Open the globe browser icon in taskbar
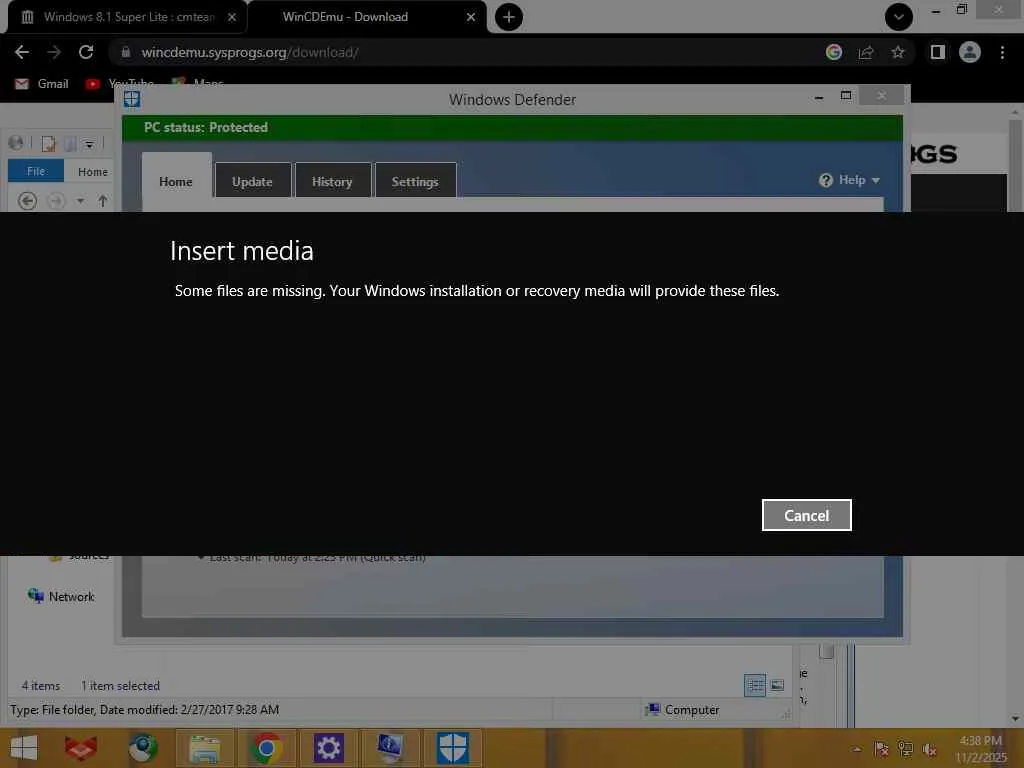This screenshot has width=1024, height=768. pyautogui.click(x=142, y=748)
